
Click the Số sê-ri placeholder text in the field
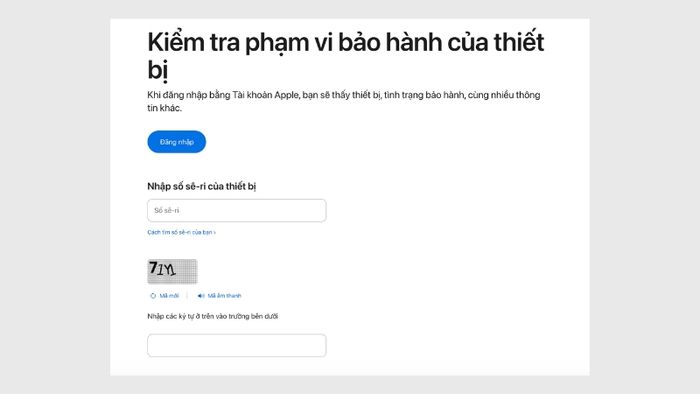(x=167, y=211)
